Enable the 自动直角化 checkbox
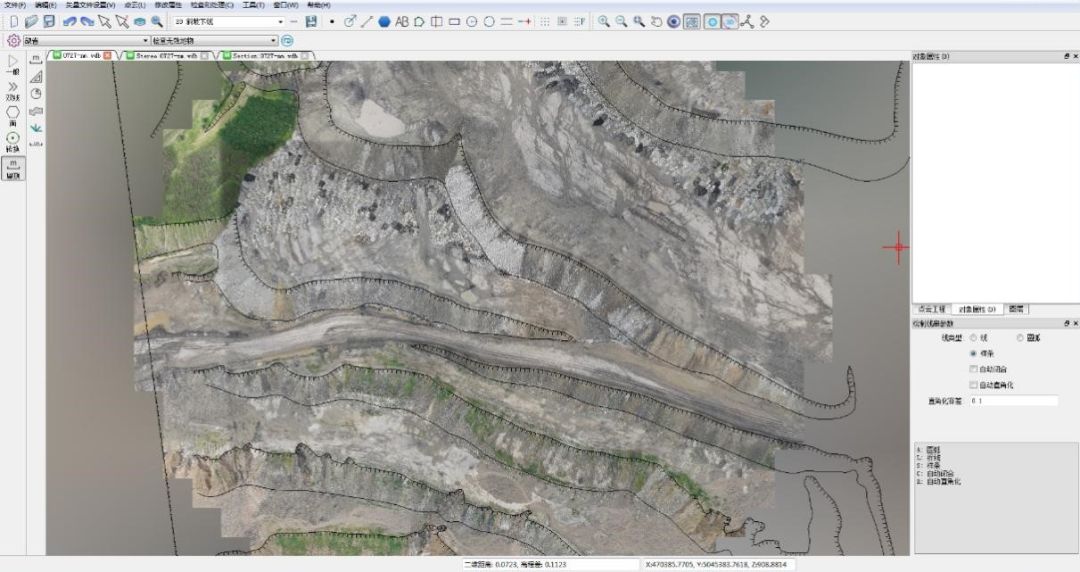 point(973,384)
